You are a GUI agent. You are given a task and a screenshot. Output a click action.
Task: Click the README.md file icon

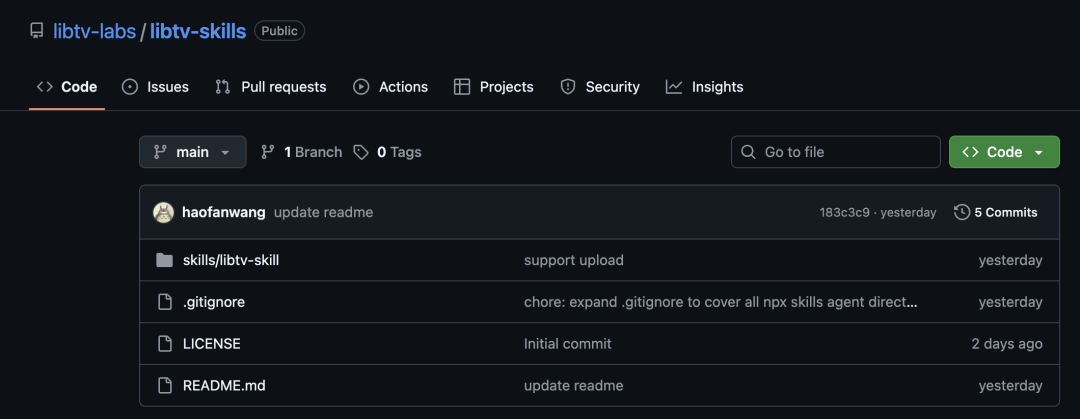[x=165, y=385]
